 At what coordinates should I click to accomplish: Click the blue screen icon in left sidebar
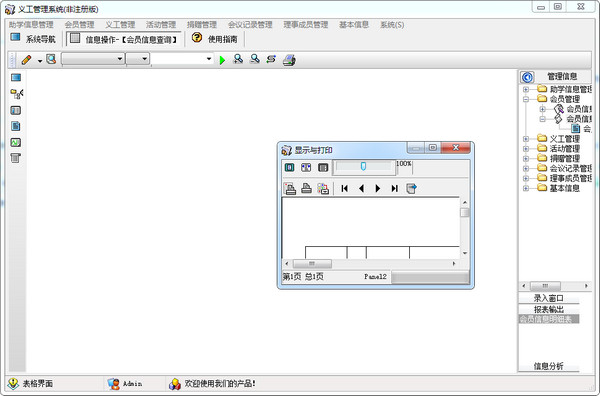pos(16,78)
